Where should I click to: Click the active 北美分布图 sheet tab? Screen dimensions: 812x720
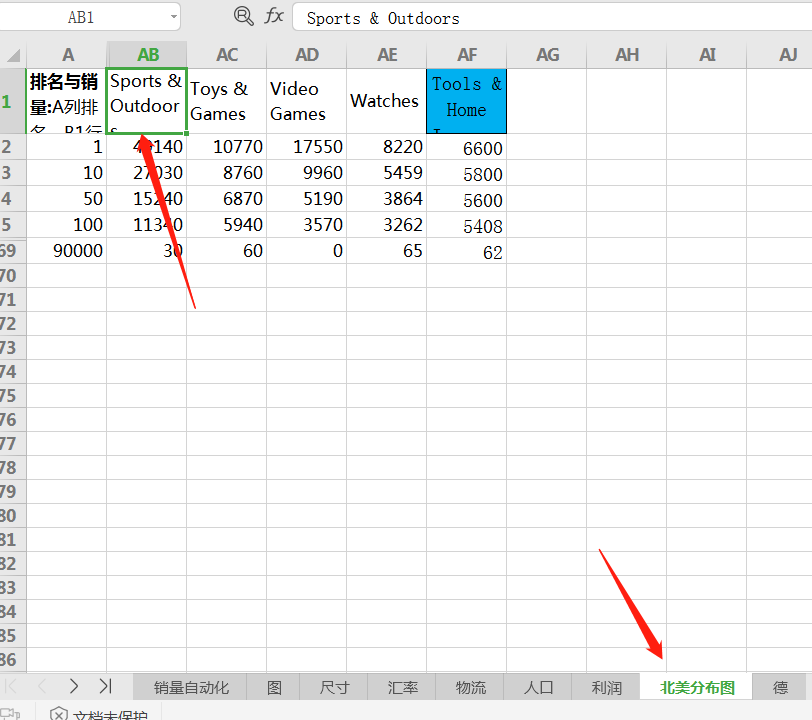click(697, 687)
